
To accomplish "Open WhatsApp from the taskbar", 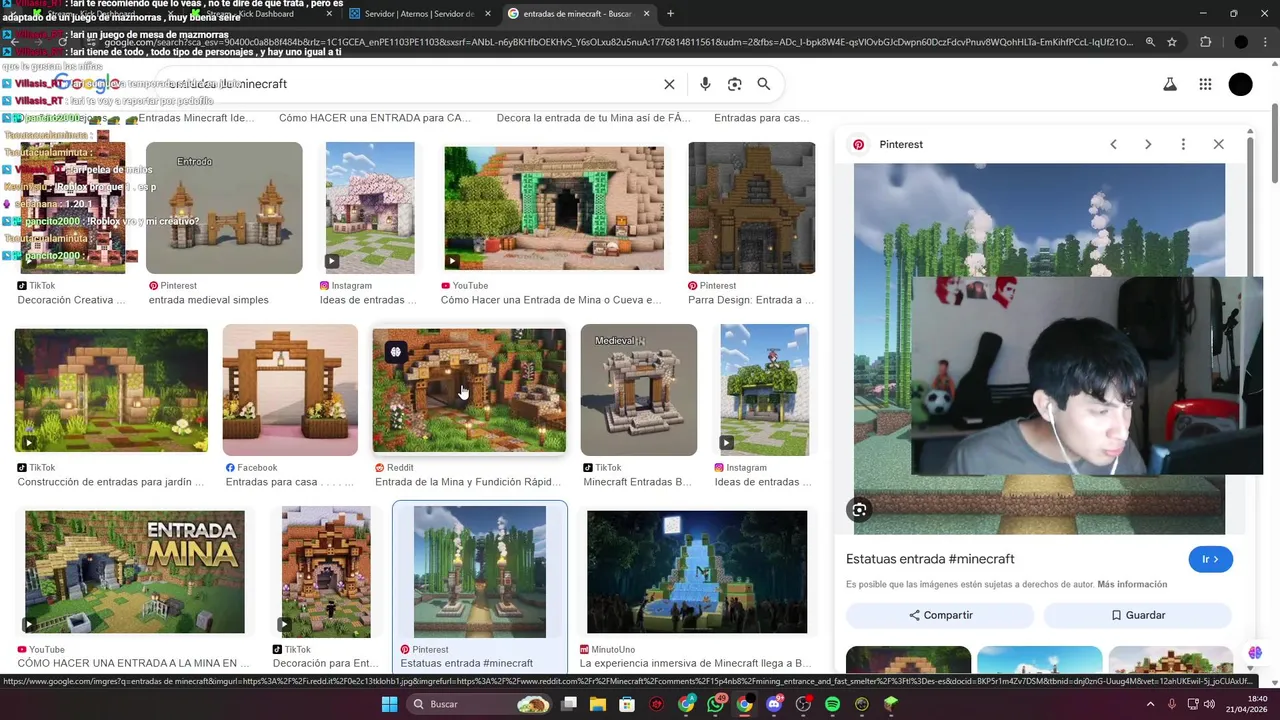I will pyautogui.click(x=715, y=704).
